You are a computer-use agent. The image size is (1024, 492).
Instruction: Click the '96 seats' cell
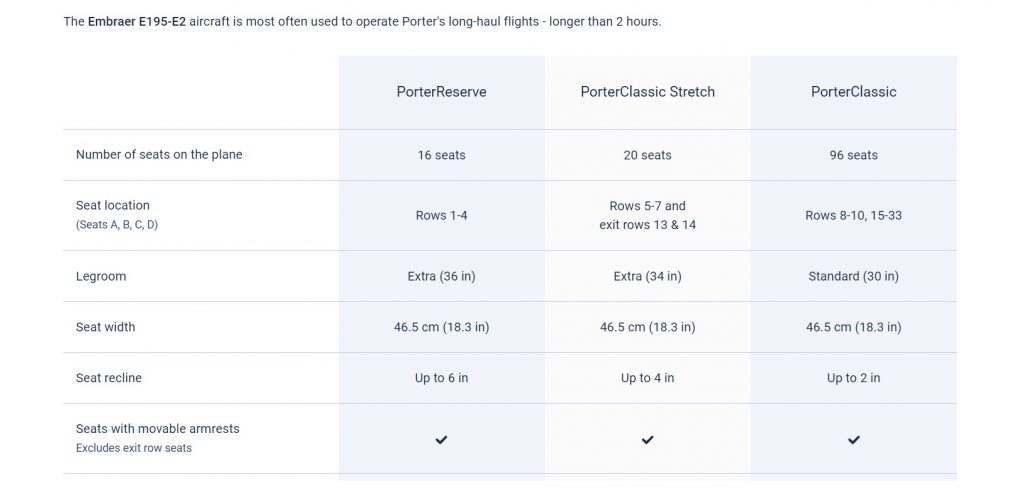pos(853,155)
